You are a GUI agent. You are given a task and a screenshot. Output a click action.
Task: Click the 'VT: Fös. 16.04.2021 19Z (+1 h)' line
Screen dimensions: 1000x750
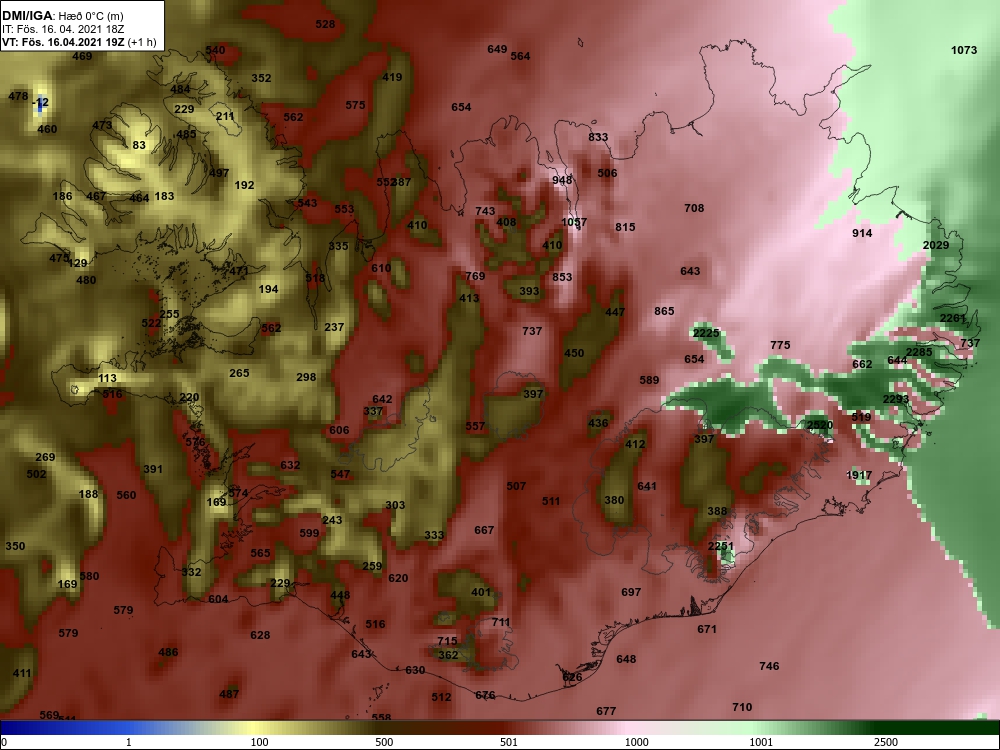[79, 42]
